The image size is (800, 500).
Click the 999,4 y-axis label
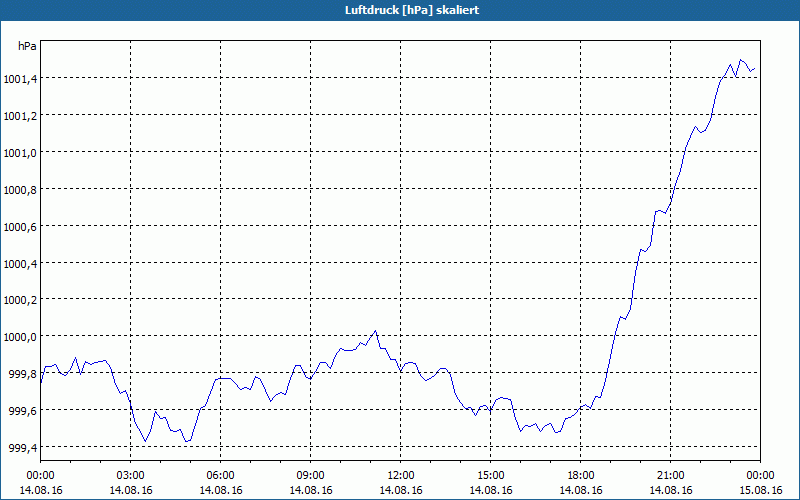(x=22, y=448)
